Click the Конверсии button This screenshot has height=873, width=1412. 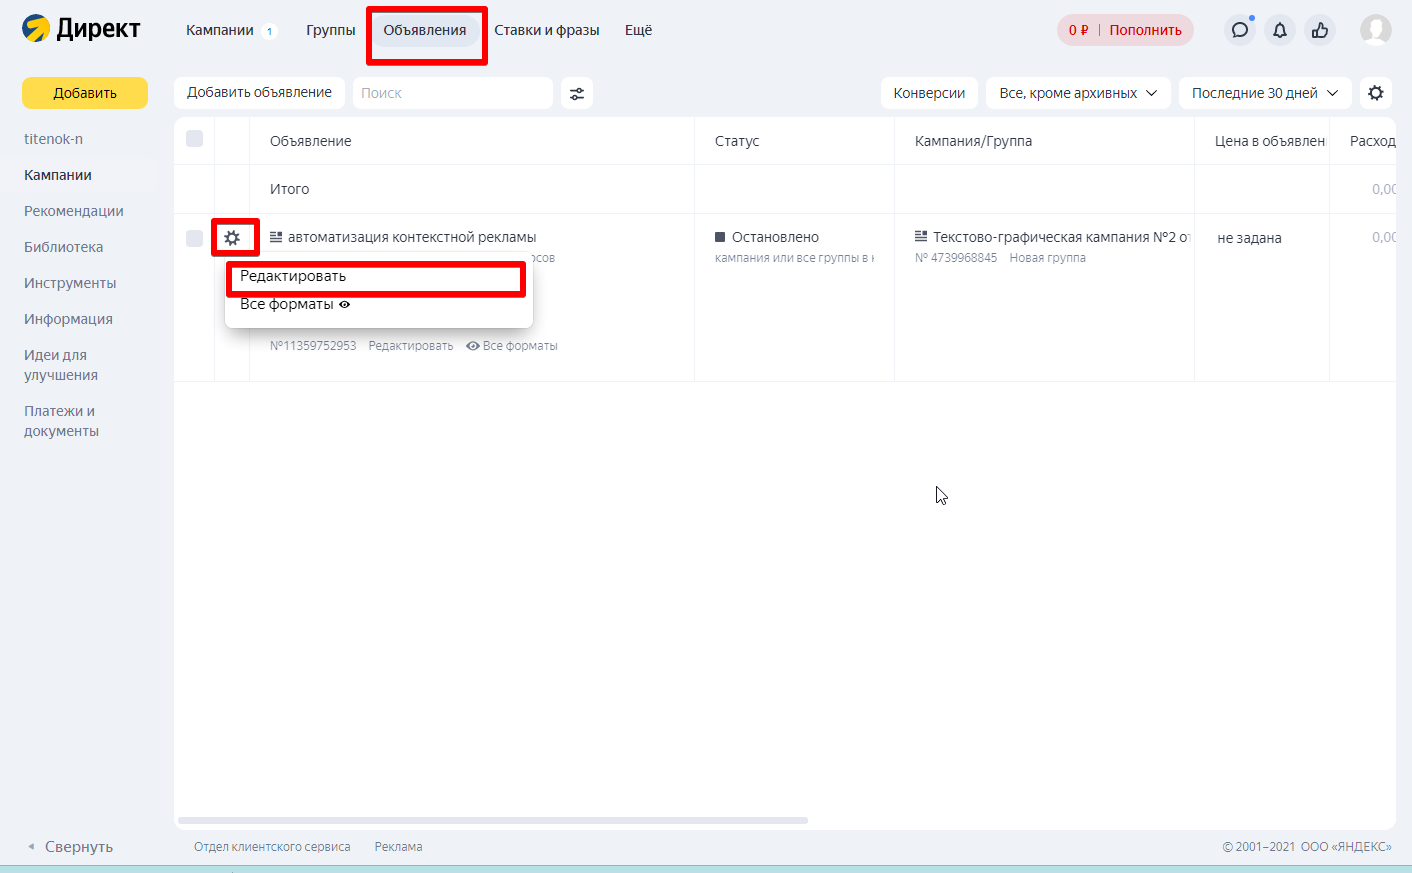pyautogui.click(x=929, y=93)
